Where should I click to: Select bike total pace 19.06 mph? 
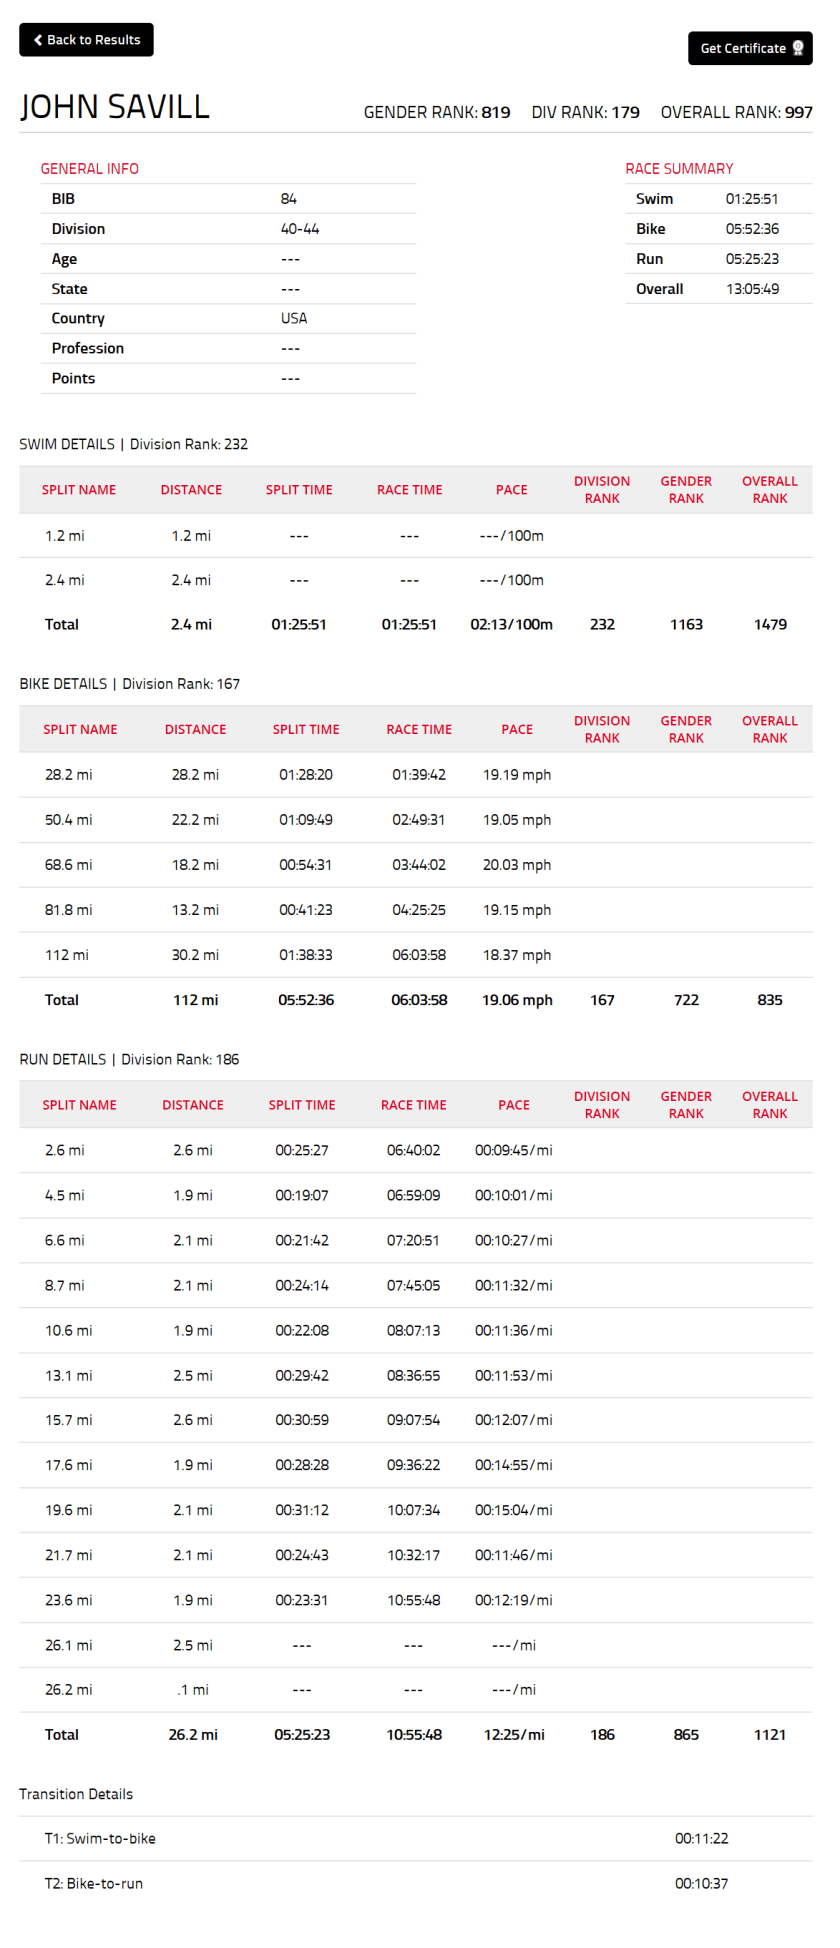(517, 1000)
